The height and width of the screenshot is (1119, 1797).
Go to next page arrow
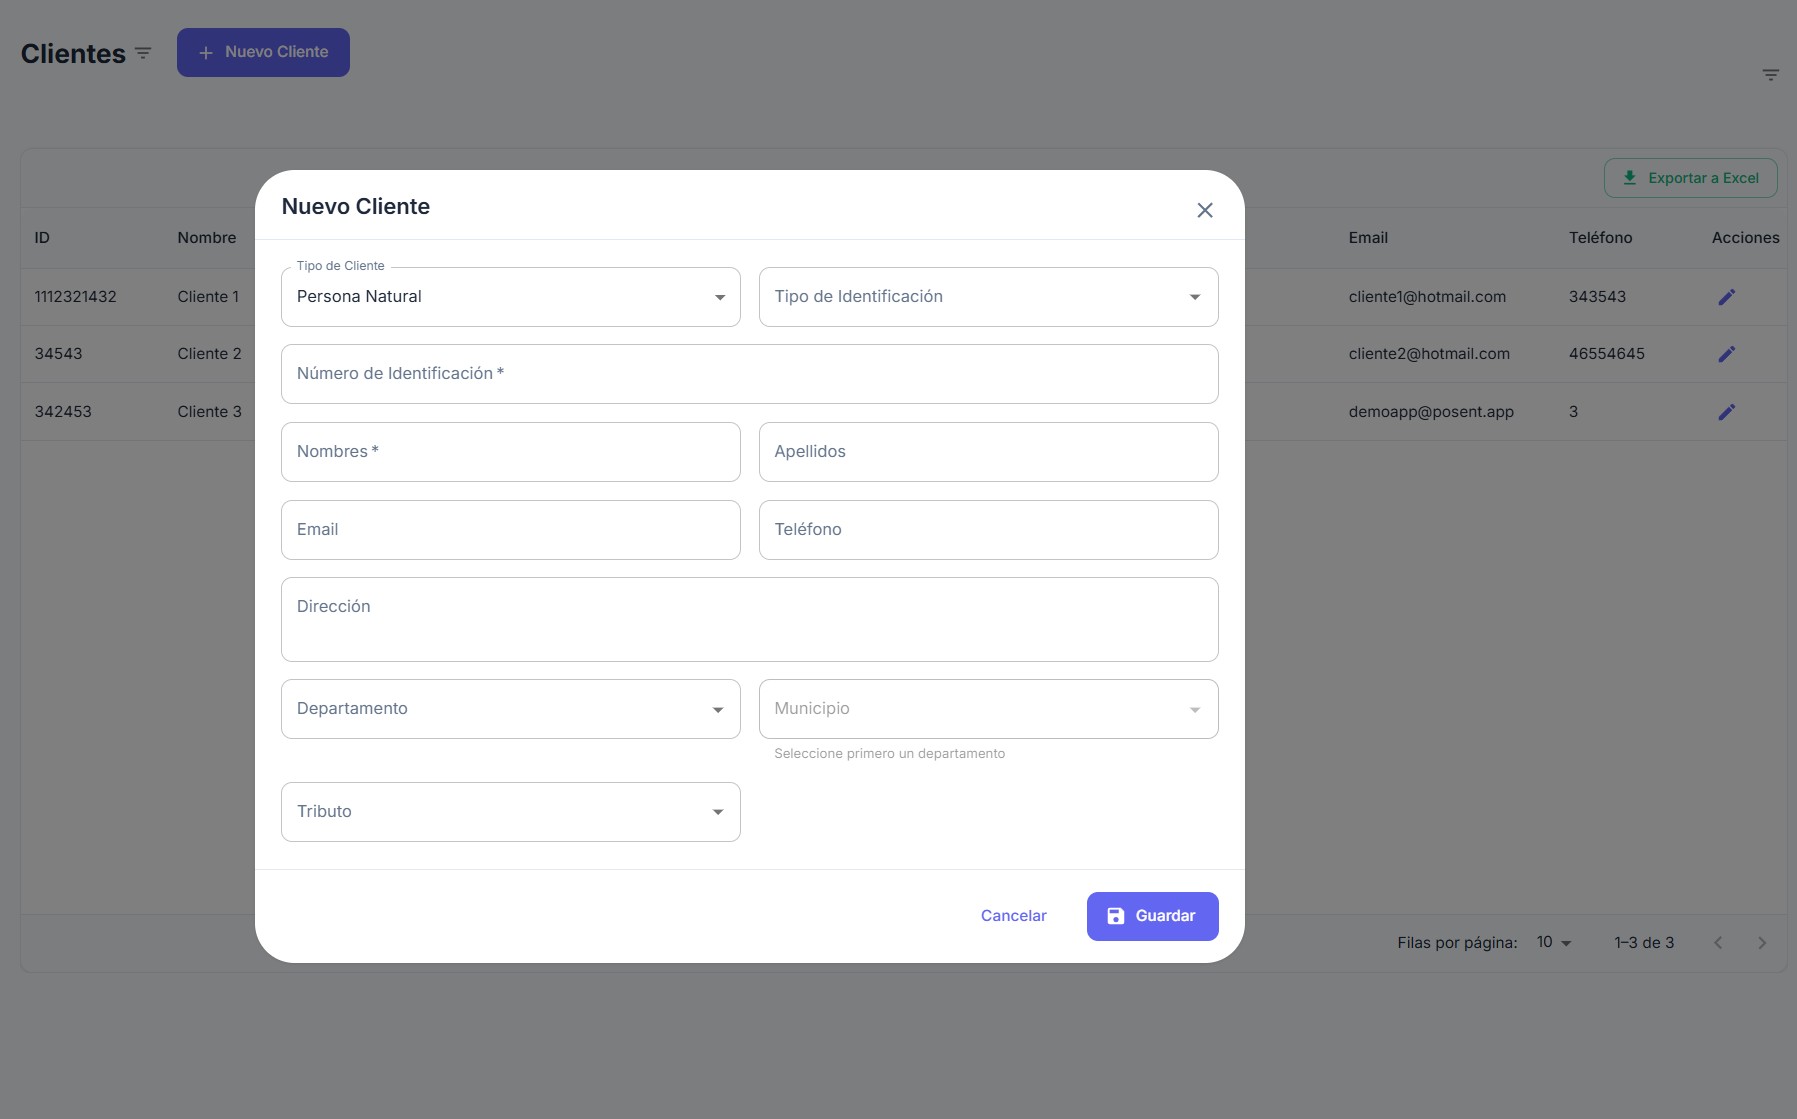[x=1761, y=943]
